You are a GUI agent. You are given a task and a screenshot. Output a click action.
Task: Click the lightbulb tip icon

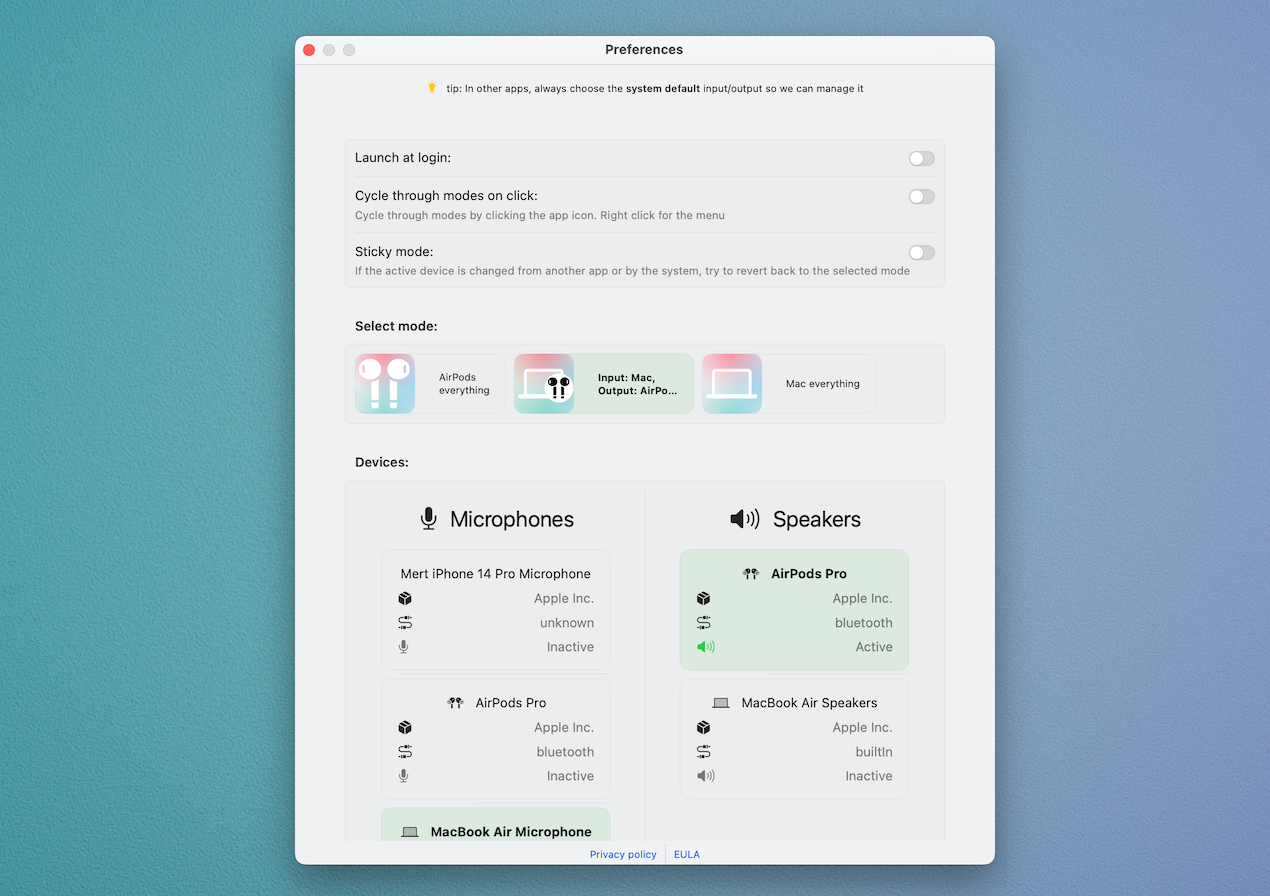pos(432,88)
